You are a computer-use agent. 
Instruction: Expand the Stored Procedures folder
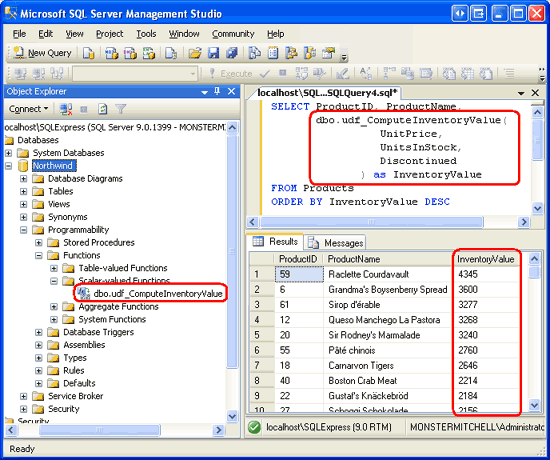click(x=39, y=243)
